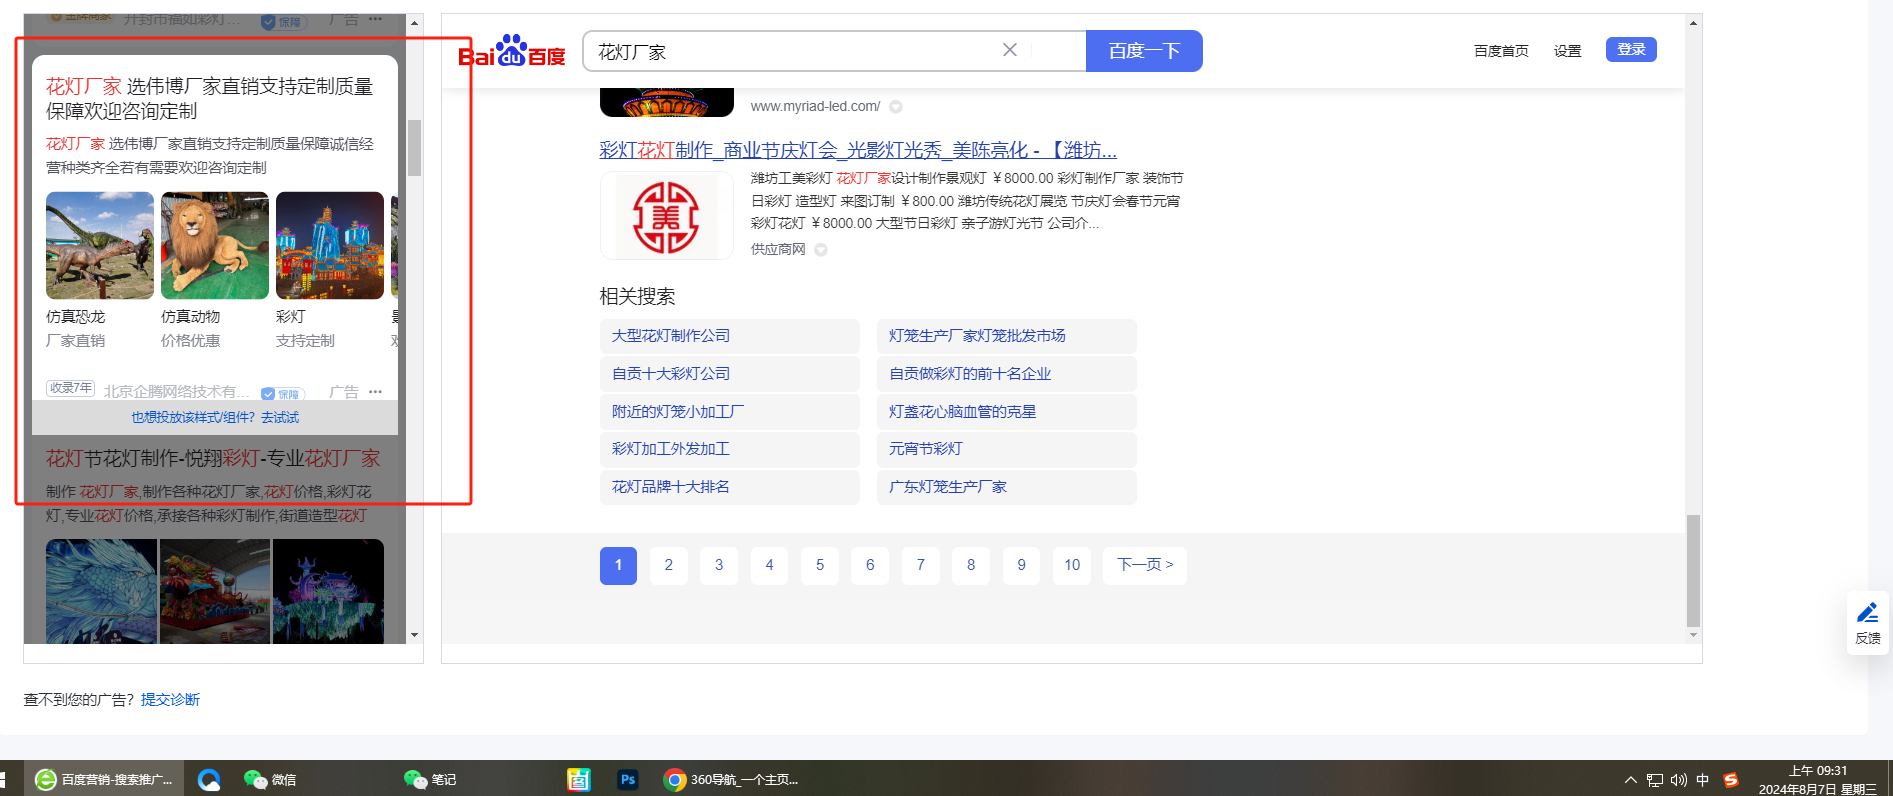The height and width of the screenshot is (796, 1893).
Task: Open the 提交诊断 link
Action: point(170,700)
